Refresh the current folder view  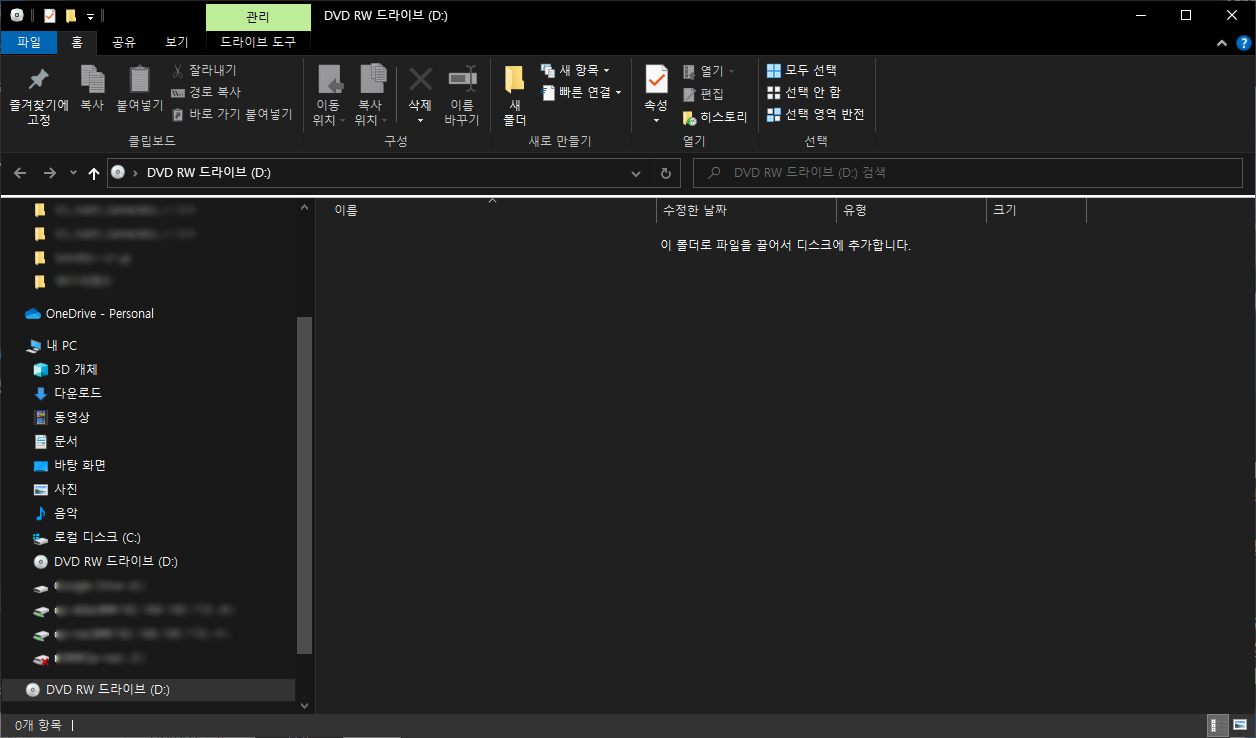click(x=666, y=173)
